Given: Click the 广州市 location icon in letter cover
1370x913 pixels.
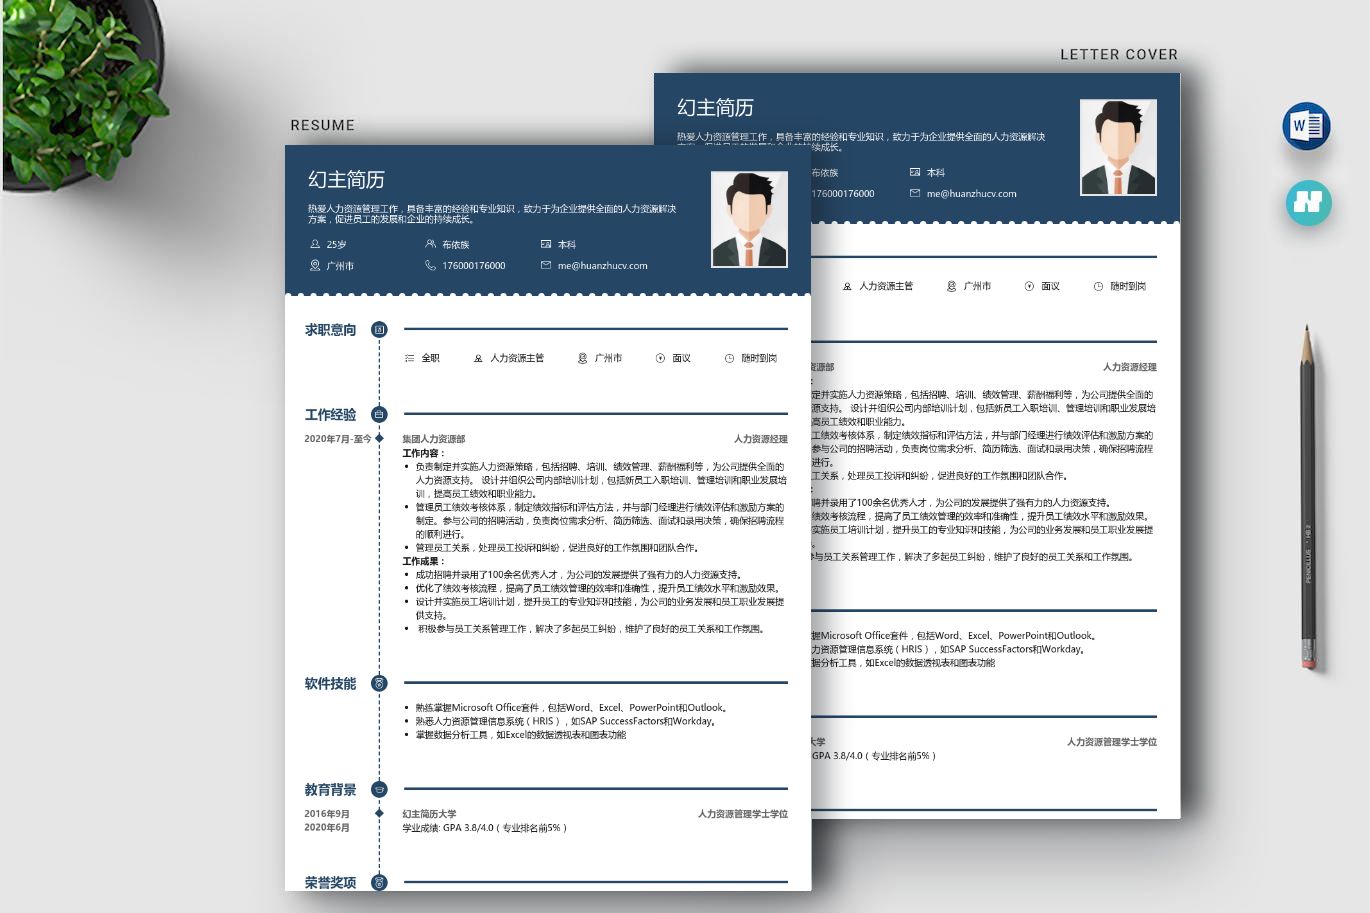Looking at the screenshot, I should tap(951, 286).
